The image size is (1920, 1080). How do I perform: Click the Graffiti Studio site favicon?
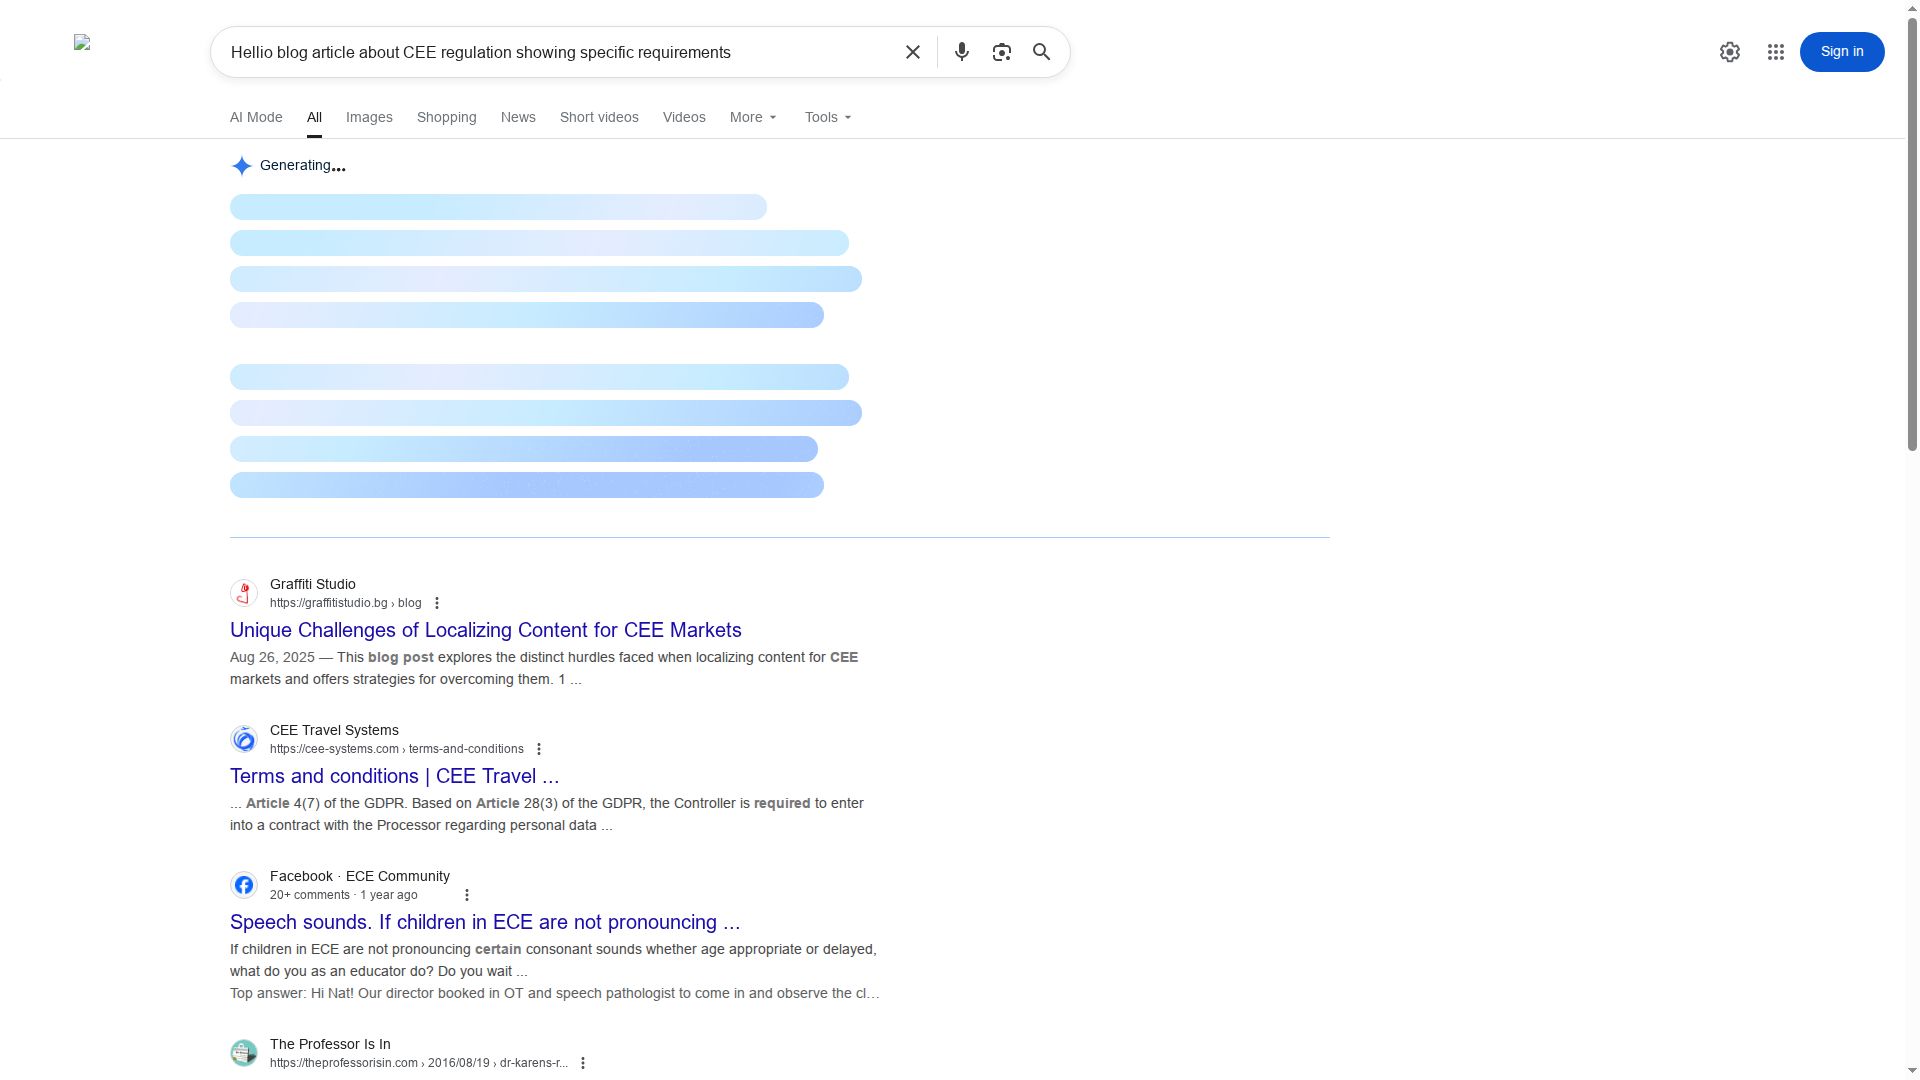click(x=243, y=593)
